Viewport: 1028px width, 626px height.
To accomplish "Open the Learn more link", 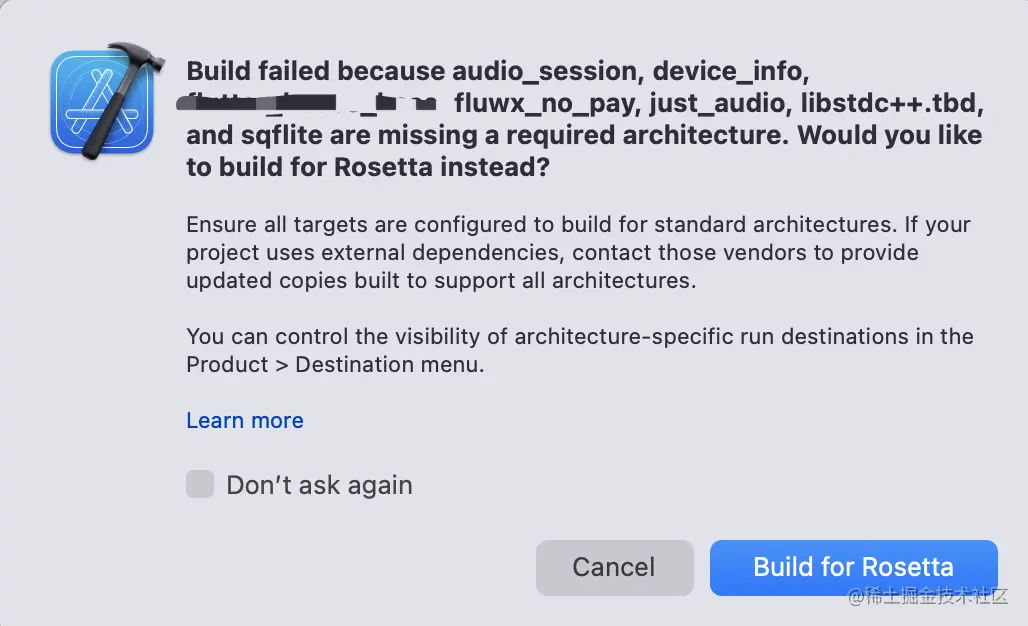I will click(245, 421).
